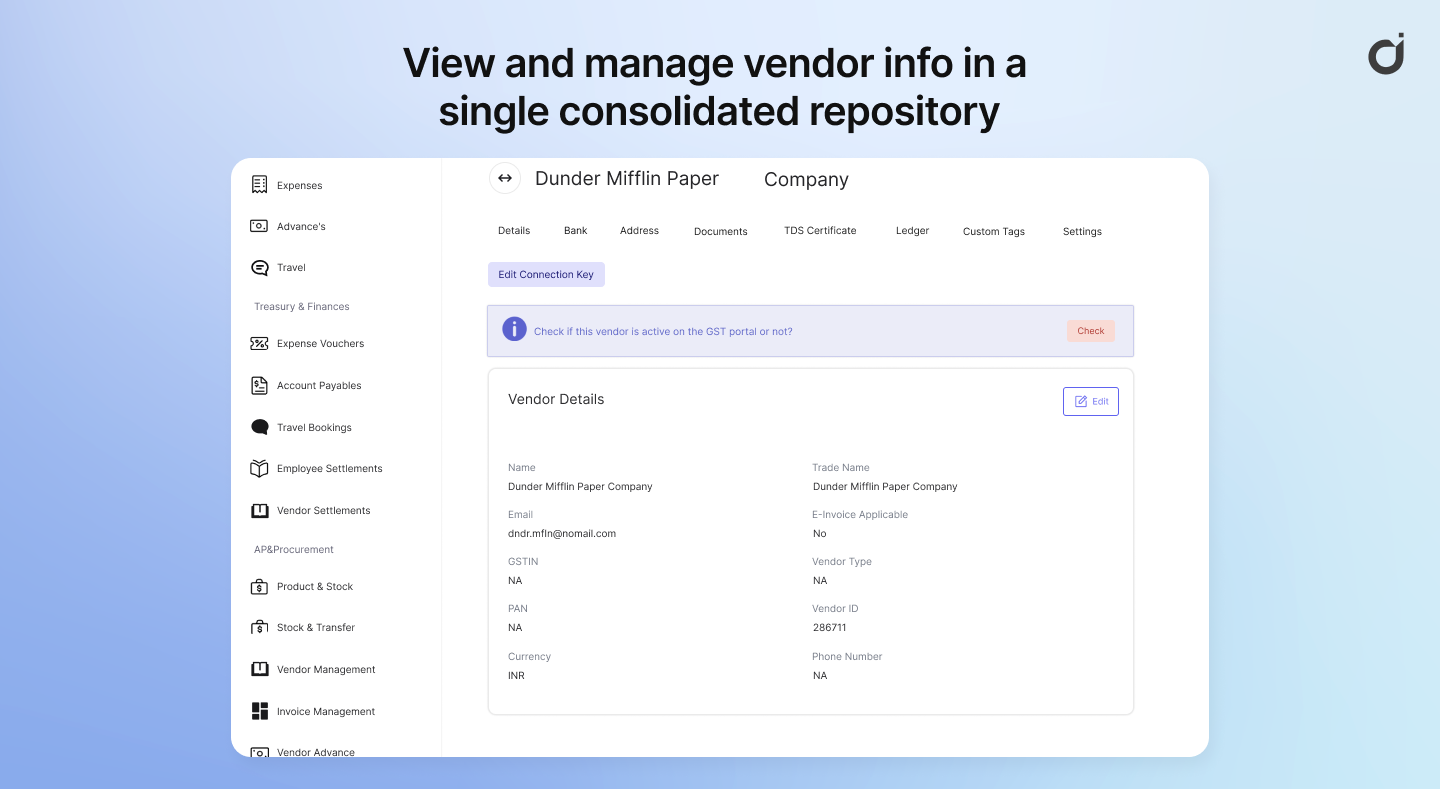Click the Stock & Transfer icon
The width and height of the screenshot is (1440, 789).
tap(260, 627)
